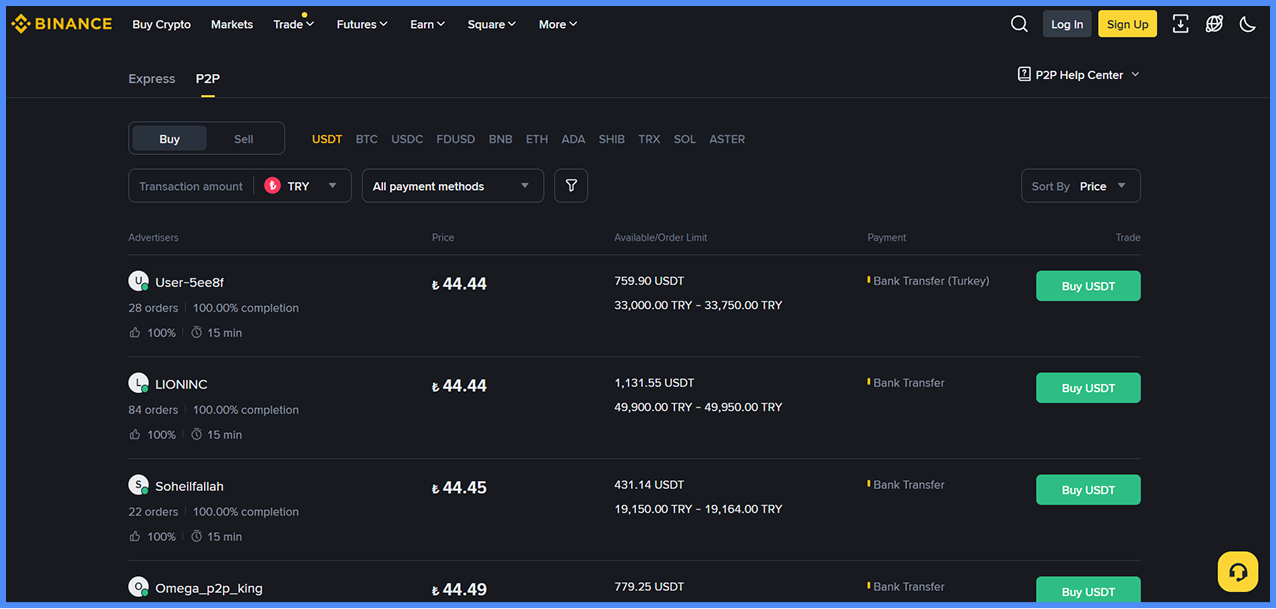This screenshot has height=609, width=1276.
Task: Open Sort By Price dropdown
Action: pos(1080,186)
